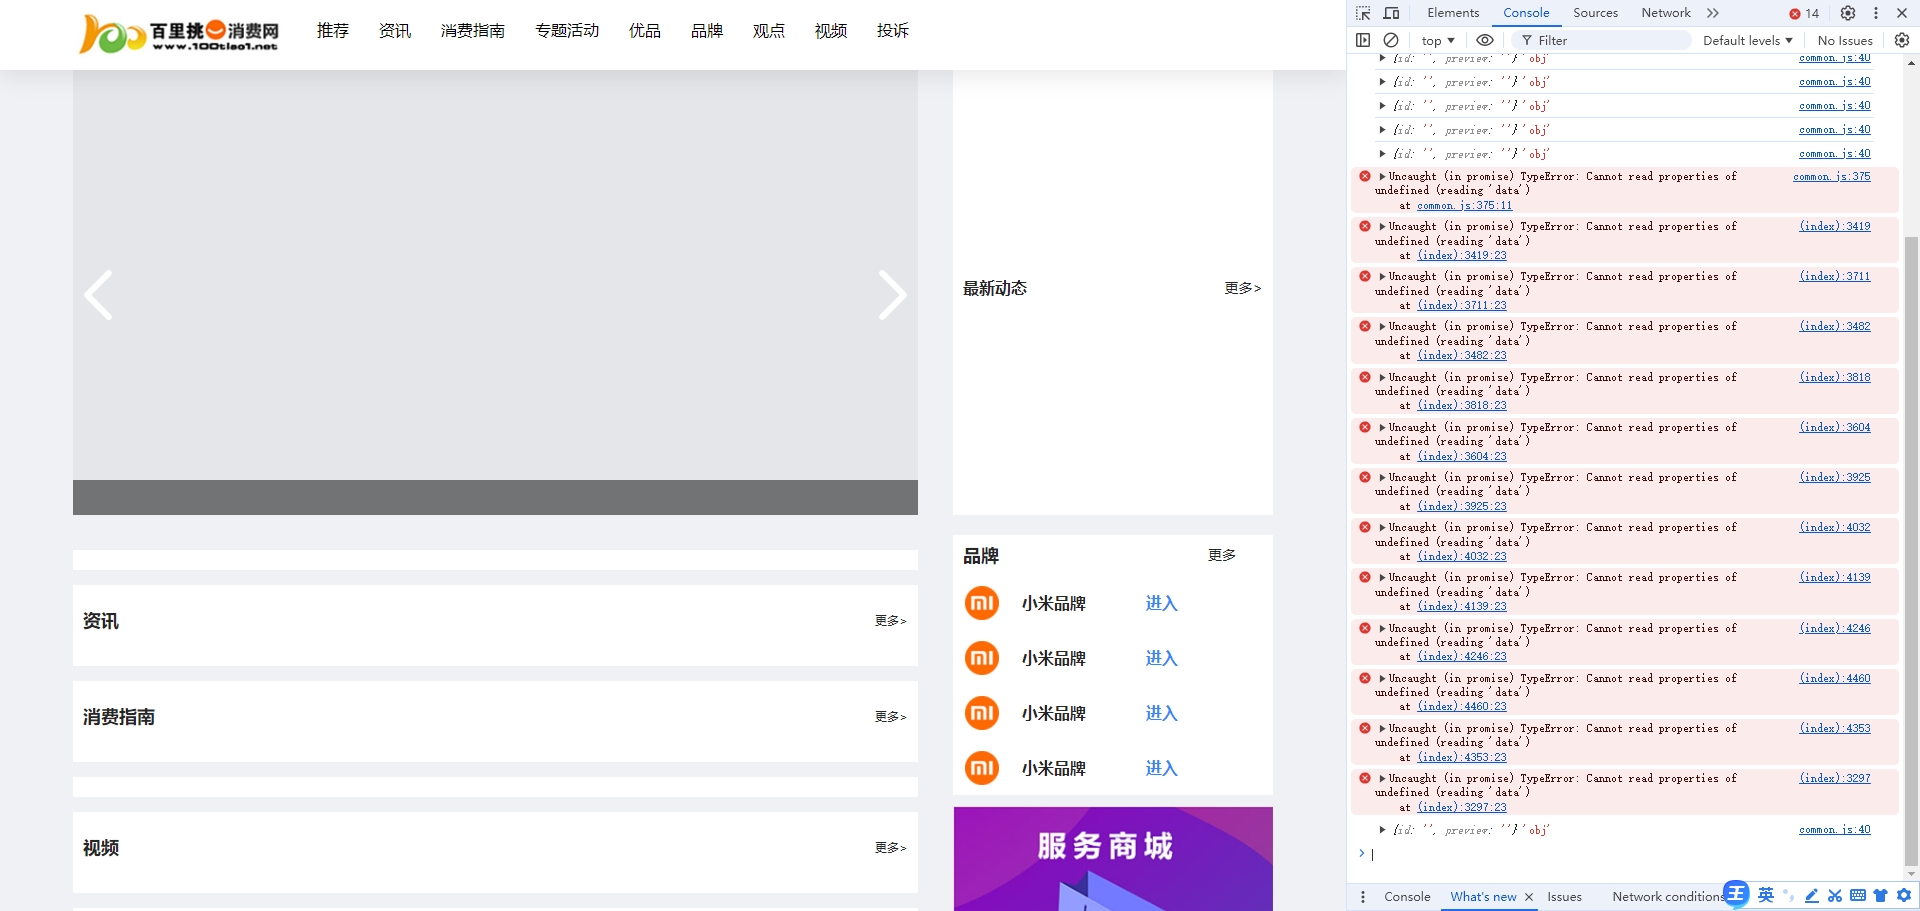Open the 资讯 navigation item
Image resolution: width=1920 pixels, height=911 pixels.
(x=395, y=31)
